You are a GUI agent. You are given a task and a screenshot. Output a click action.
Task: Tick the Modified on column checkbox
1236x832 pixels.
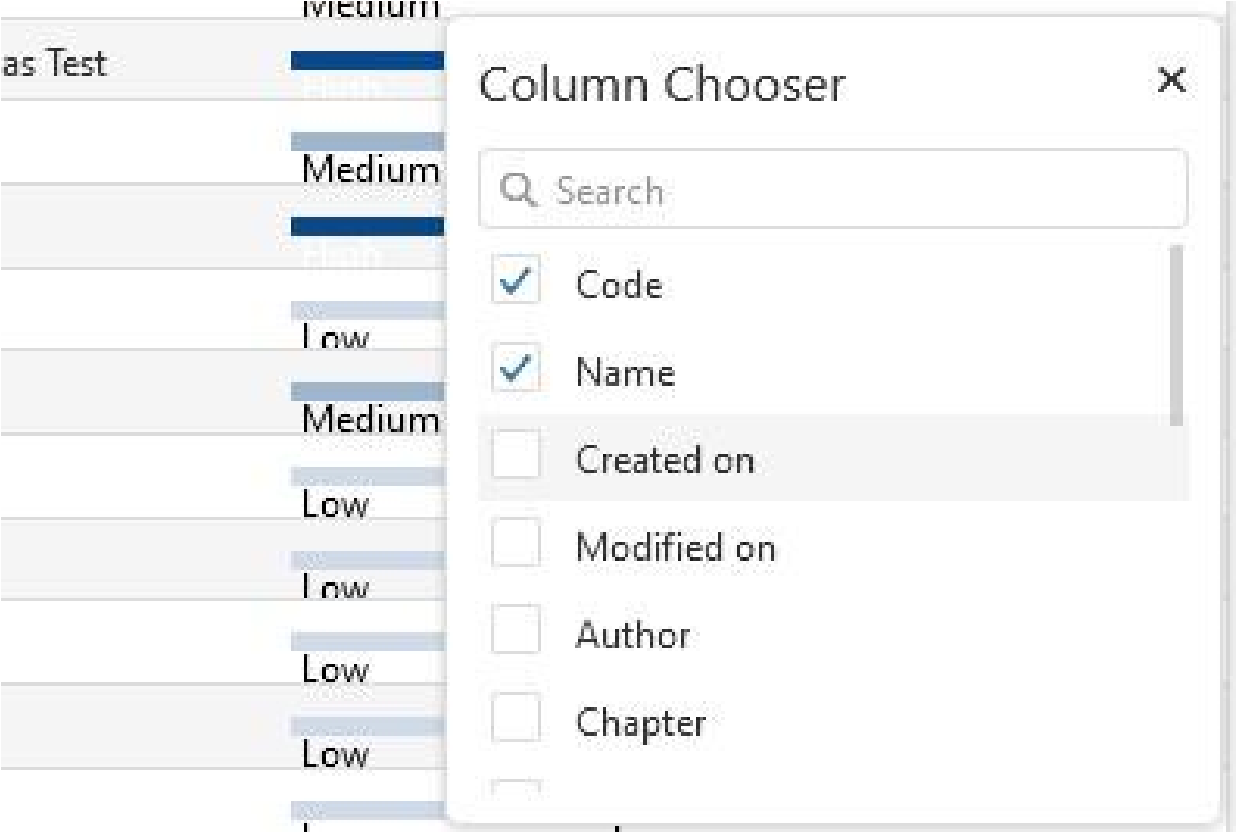pos(517,547)
